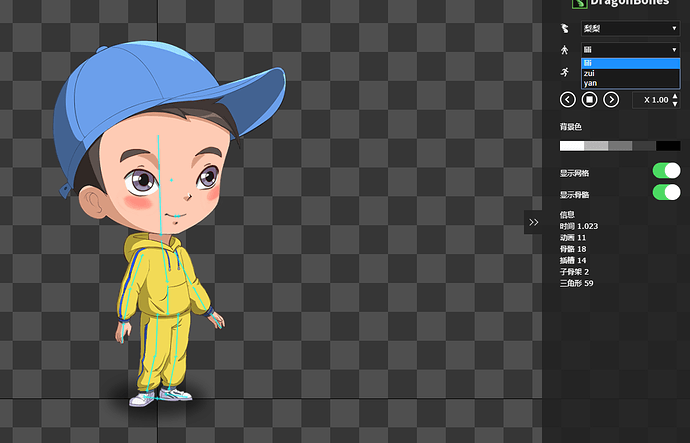
Task: Click the dragon skeleton data icon
Action: (565, 29)
